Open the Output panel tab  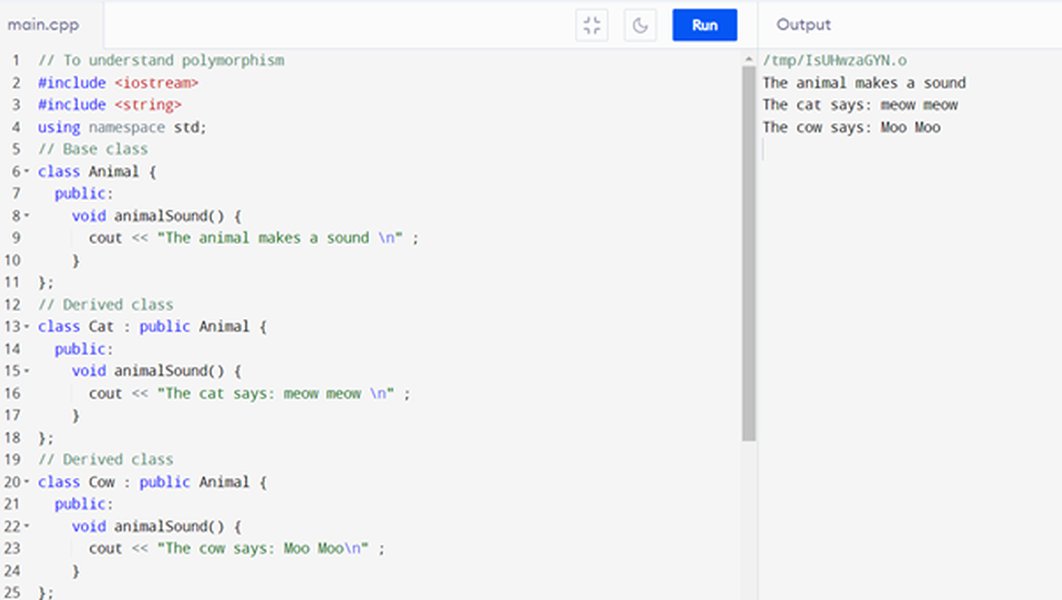coord(803,24)
